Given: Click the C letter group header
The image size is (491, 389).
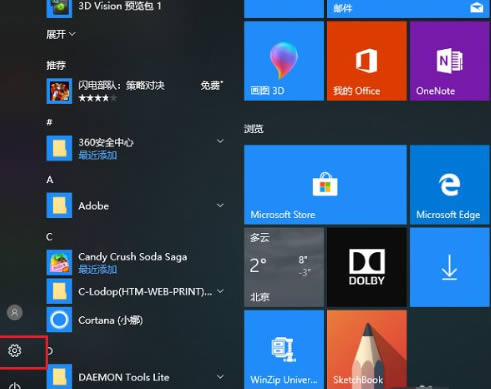Looking at the screenshot, I should [x=49, y=237].
